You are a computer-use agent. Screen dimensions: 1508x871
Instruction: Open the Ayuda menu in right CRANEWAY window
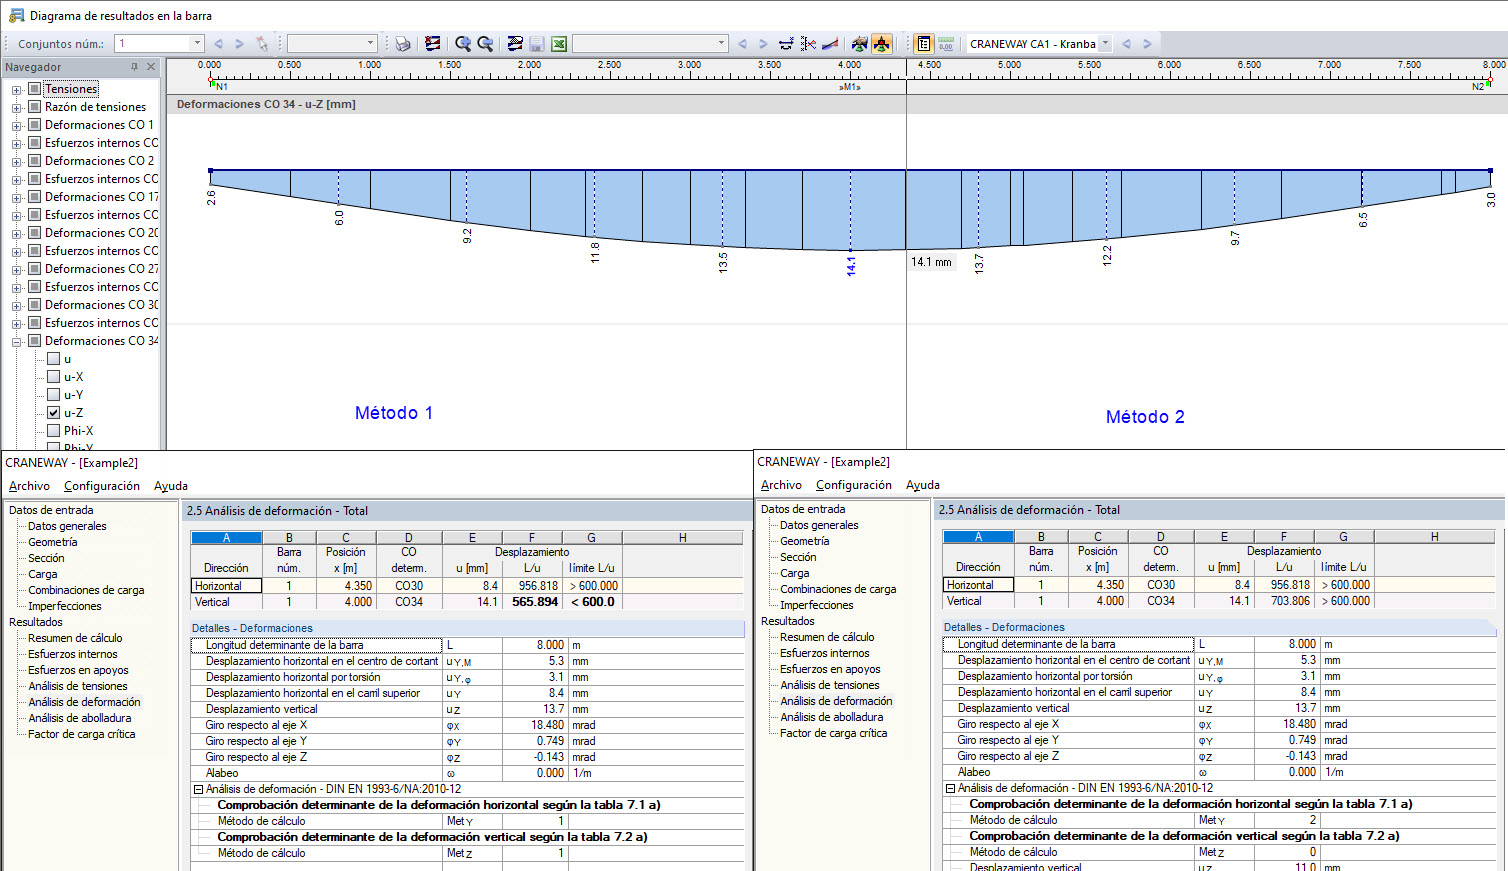[x=922, y=485]
